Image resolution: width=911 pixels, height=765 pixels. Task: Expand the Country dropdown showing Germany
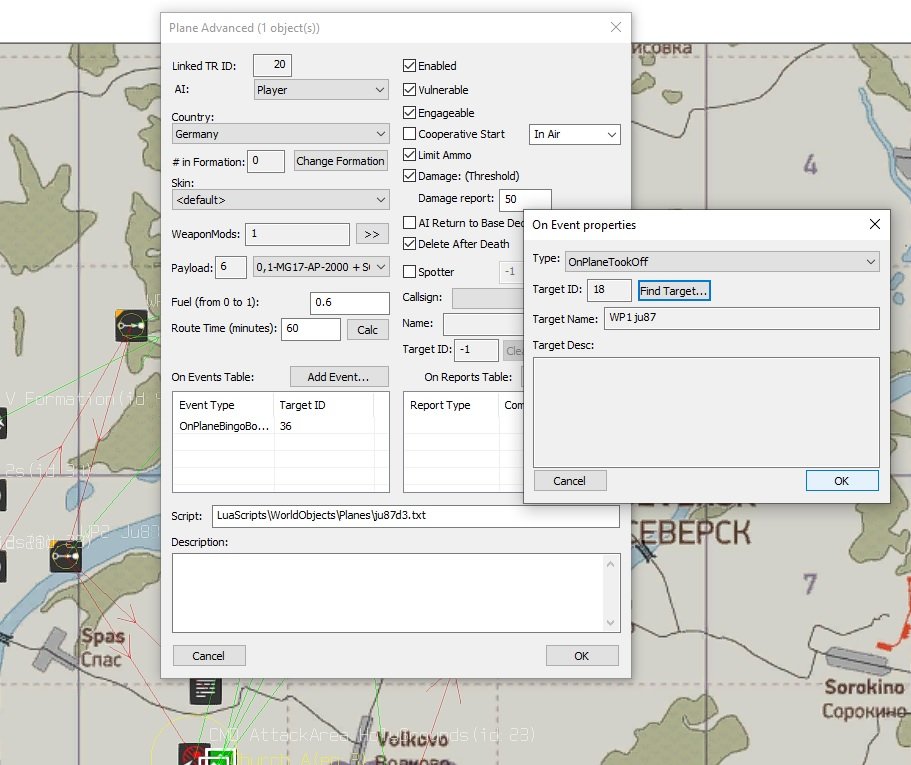280,134
